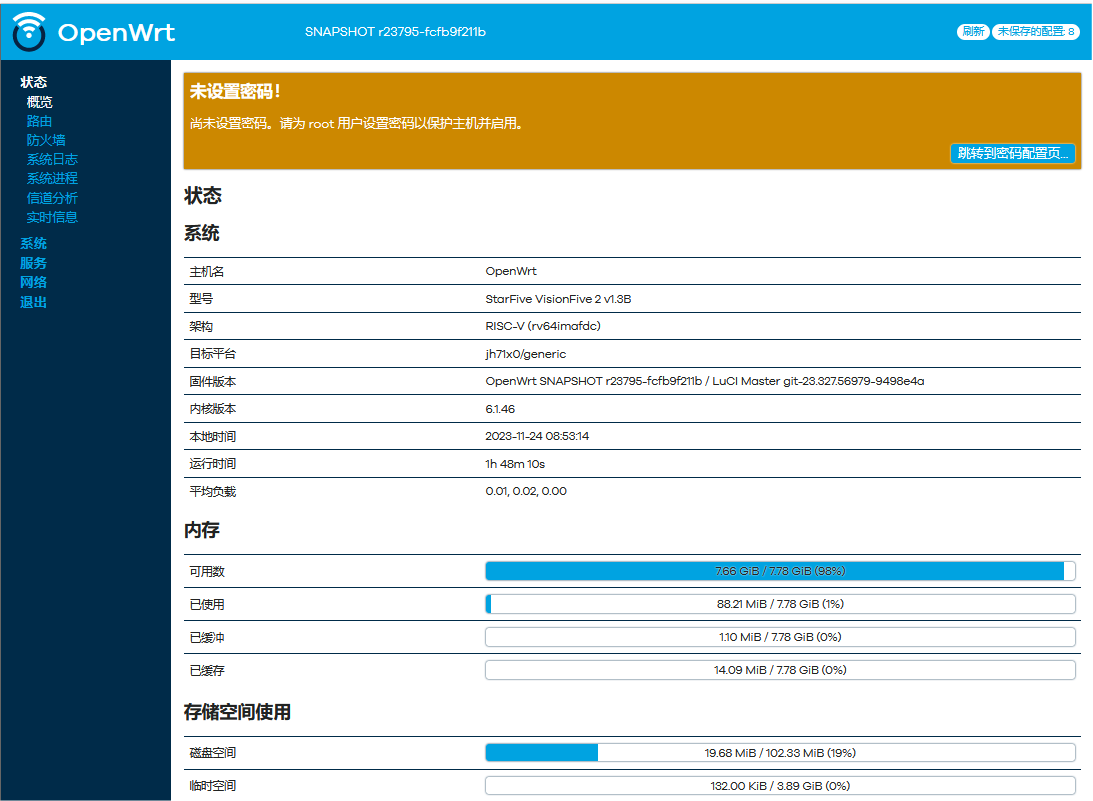The width and height of the screenshot is (1093, 801).
Task: Click the 可用数 memory progress bar
Action: click(x=780, y=571)
